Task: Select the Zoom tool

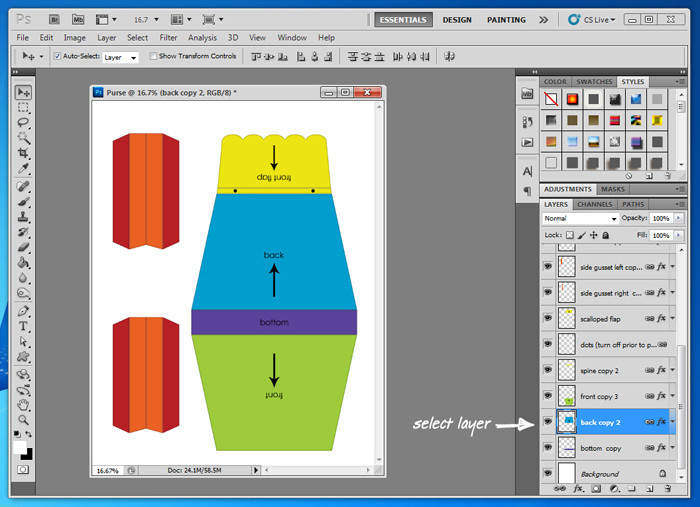Action: point(23,420)
